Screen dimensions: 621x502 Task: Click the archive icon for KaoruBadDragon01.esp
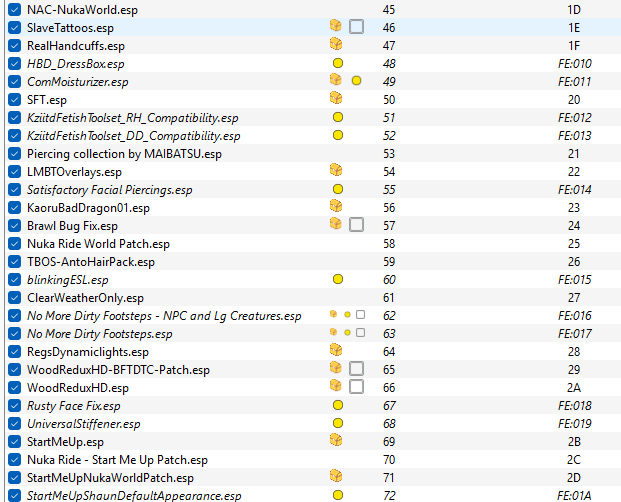pyautogui.click(x=336, y=206)
